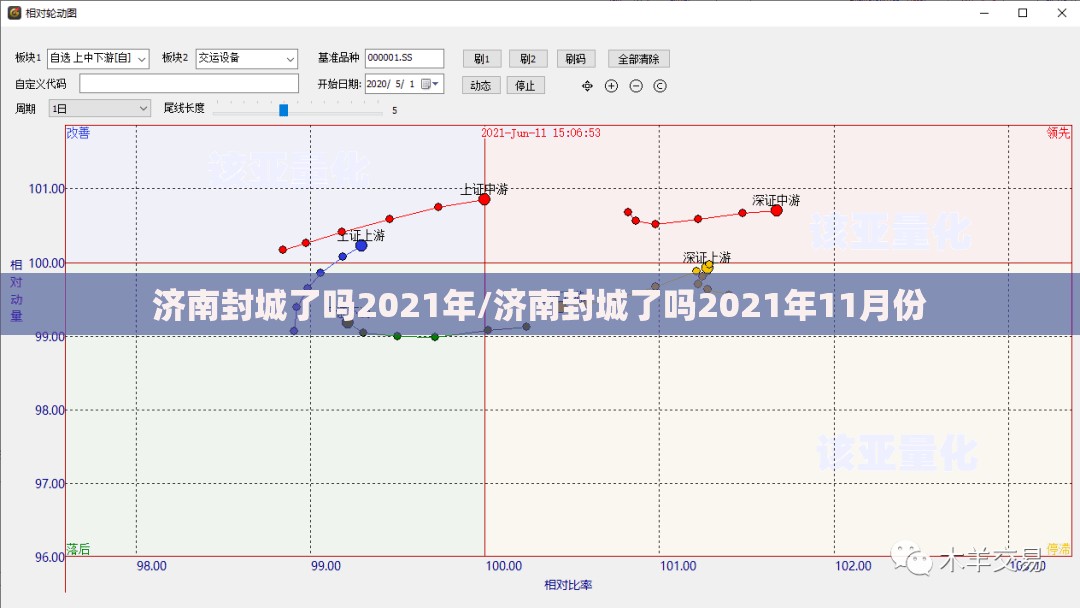Click the 尾线长度 slider handle

pyautogui.click(x=283, y=110)
